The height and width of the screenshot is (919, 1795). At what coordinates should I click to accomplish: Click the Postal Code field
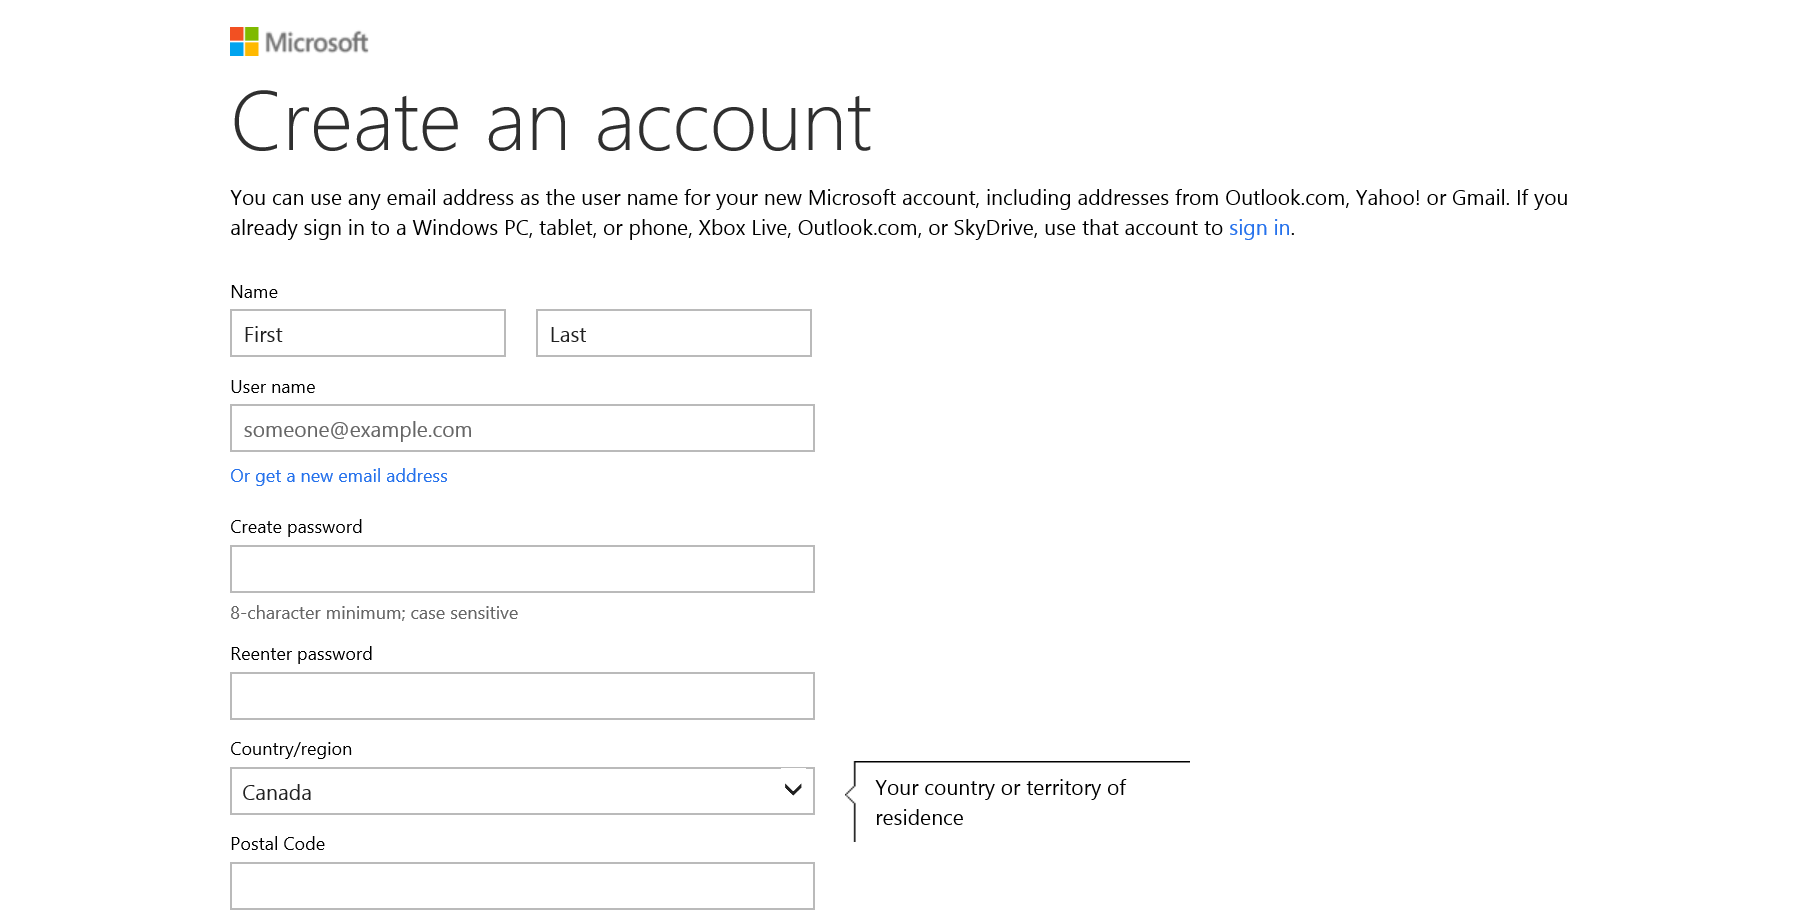[x=522, y=886]
